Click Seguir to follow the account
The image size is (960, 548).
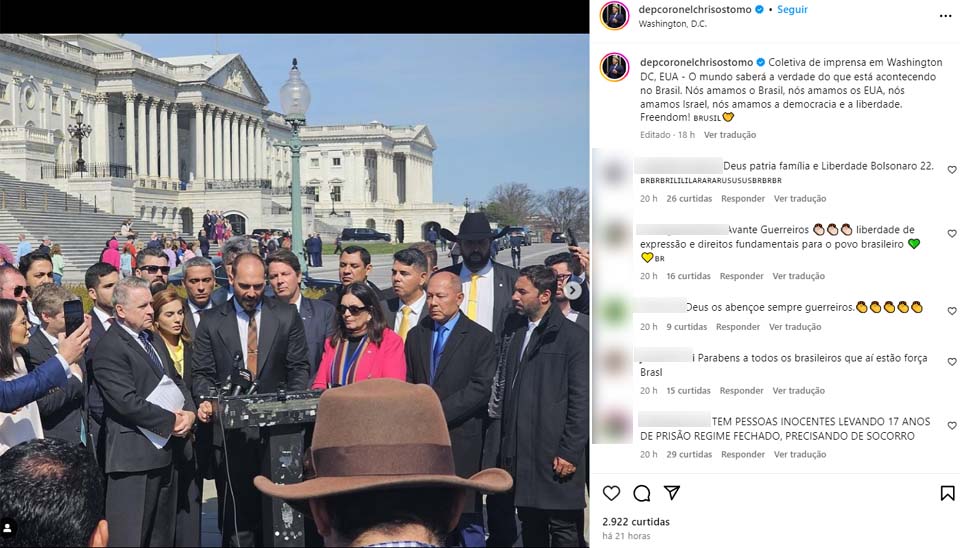point(792,9)
